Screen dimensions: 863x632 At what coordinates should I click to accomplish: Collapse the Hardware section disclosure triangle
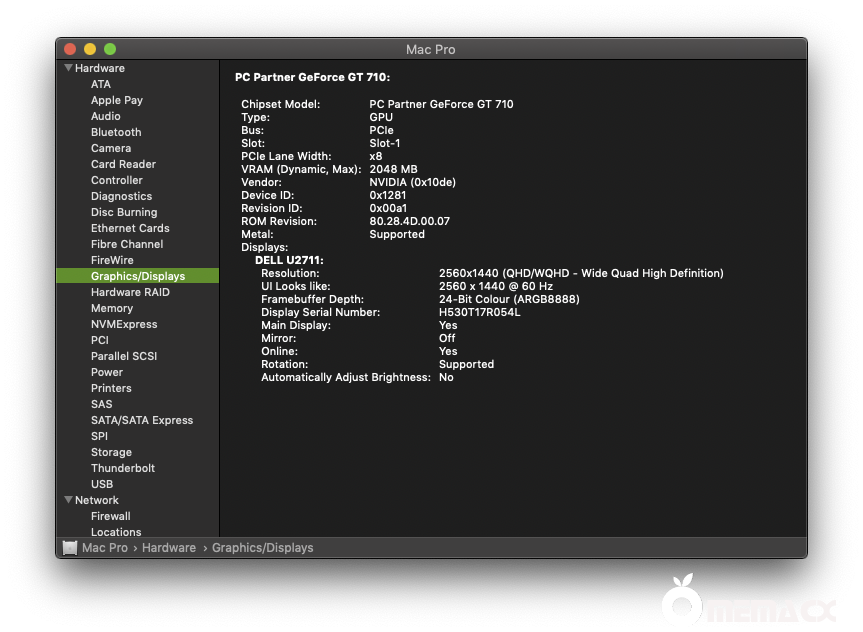click(x=68, y=68)
